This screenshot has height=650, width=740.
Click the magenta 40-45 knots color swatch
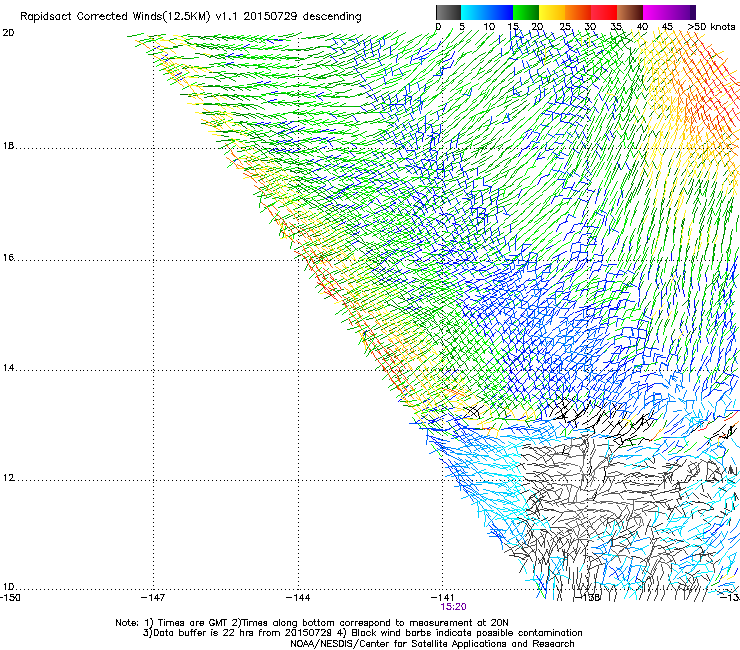(x=656, y=12)
